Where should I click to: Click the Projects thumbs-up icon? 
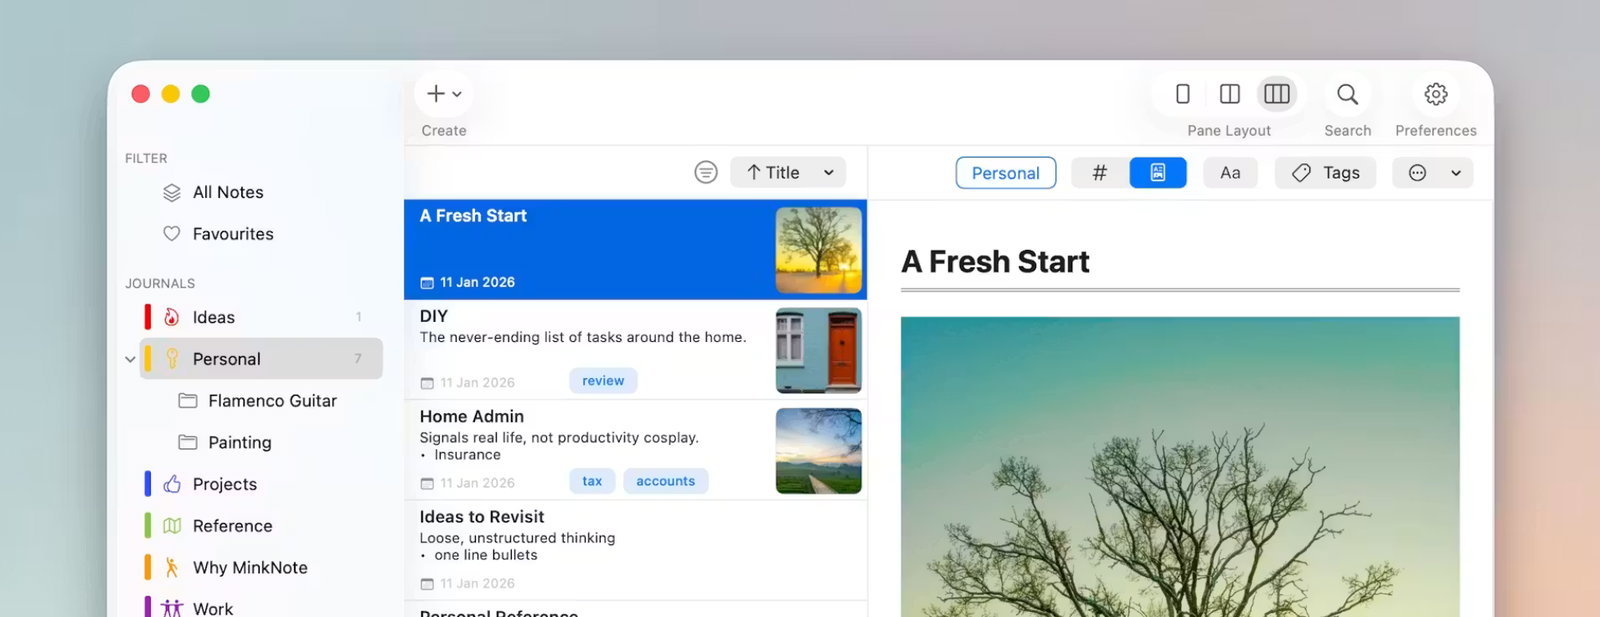click(x=172, y=484)
